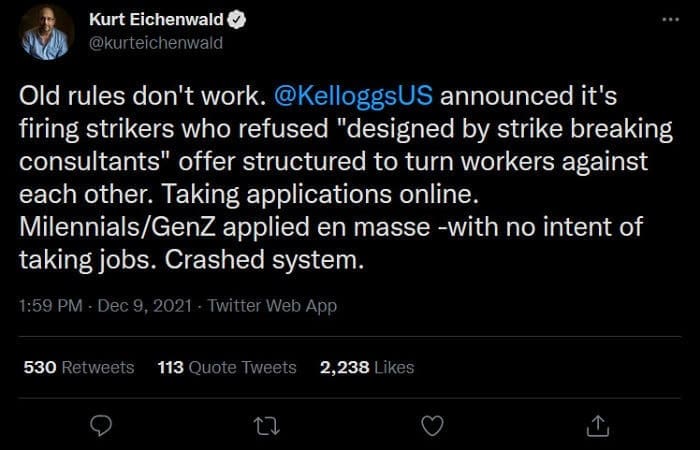Click the phrase 'Taking applications online.'

point(320,194)
